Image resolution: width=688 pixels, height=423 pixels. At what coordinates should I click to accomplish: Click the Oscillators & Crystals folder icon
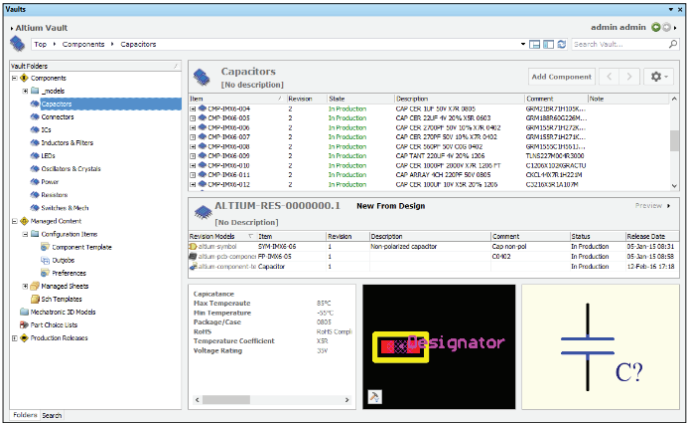(x=35, y=168)
